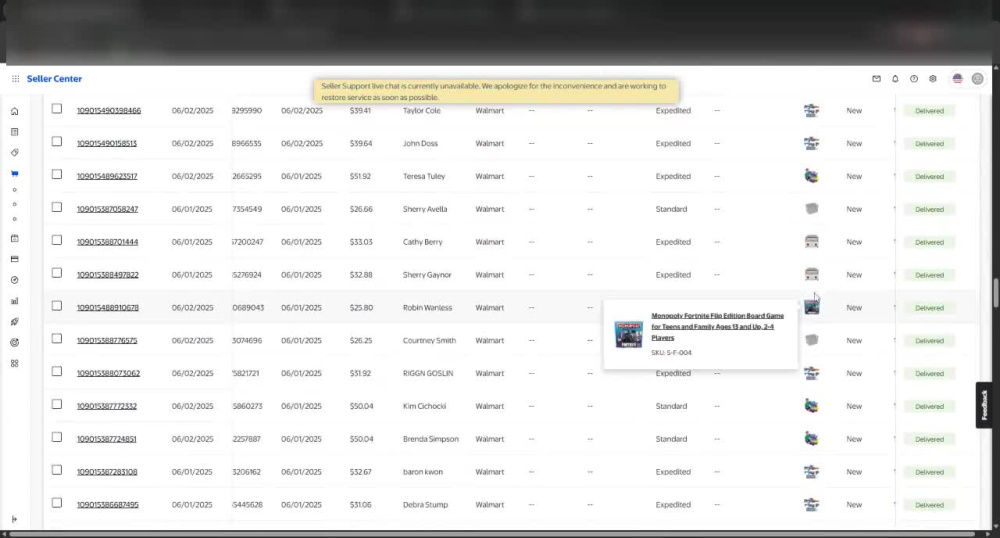Open order link 109015388701444
The width and height of the screenshot is (1000, 538).
point(107,242)
